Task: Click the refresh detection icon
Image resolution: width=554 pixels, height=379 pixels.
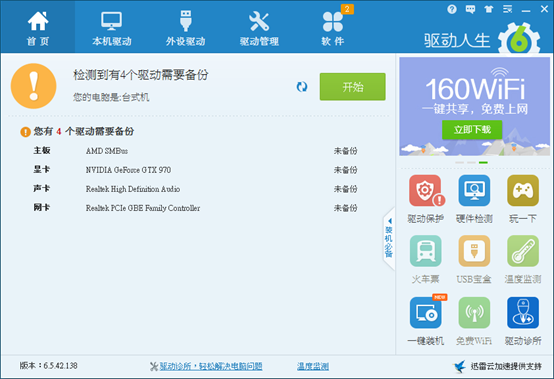Action: click(x=302, y=87)
